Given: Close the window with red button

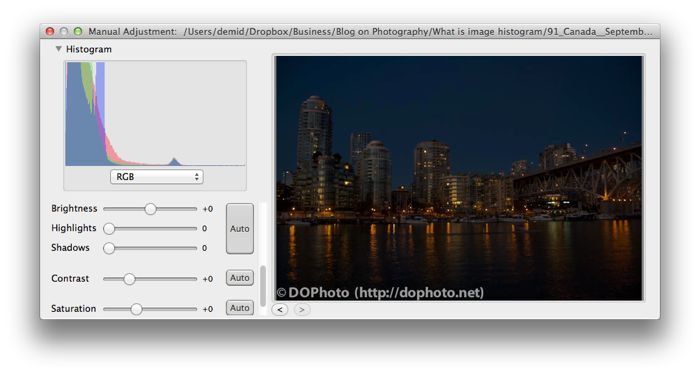Looking at the screenshot, I should [50, 31].
